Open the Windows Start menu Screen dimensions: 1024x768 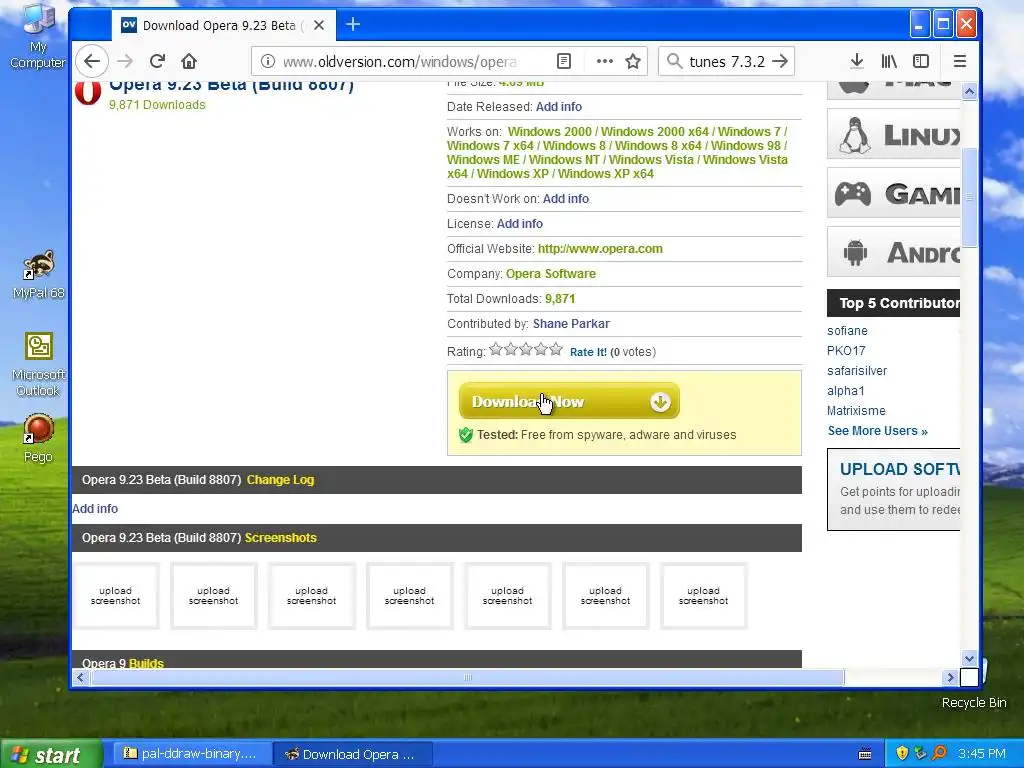point(51,754)
